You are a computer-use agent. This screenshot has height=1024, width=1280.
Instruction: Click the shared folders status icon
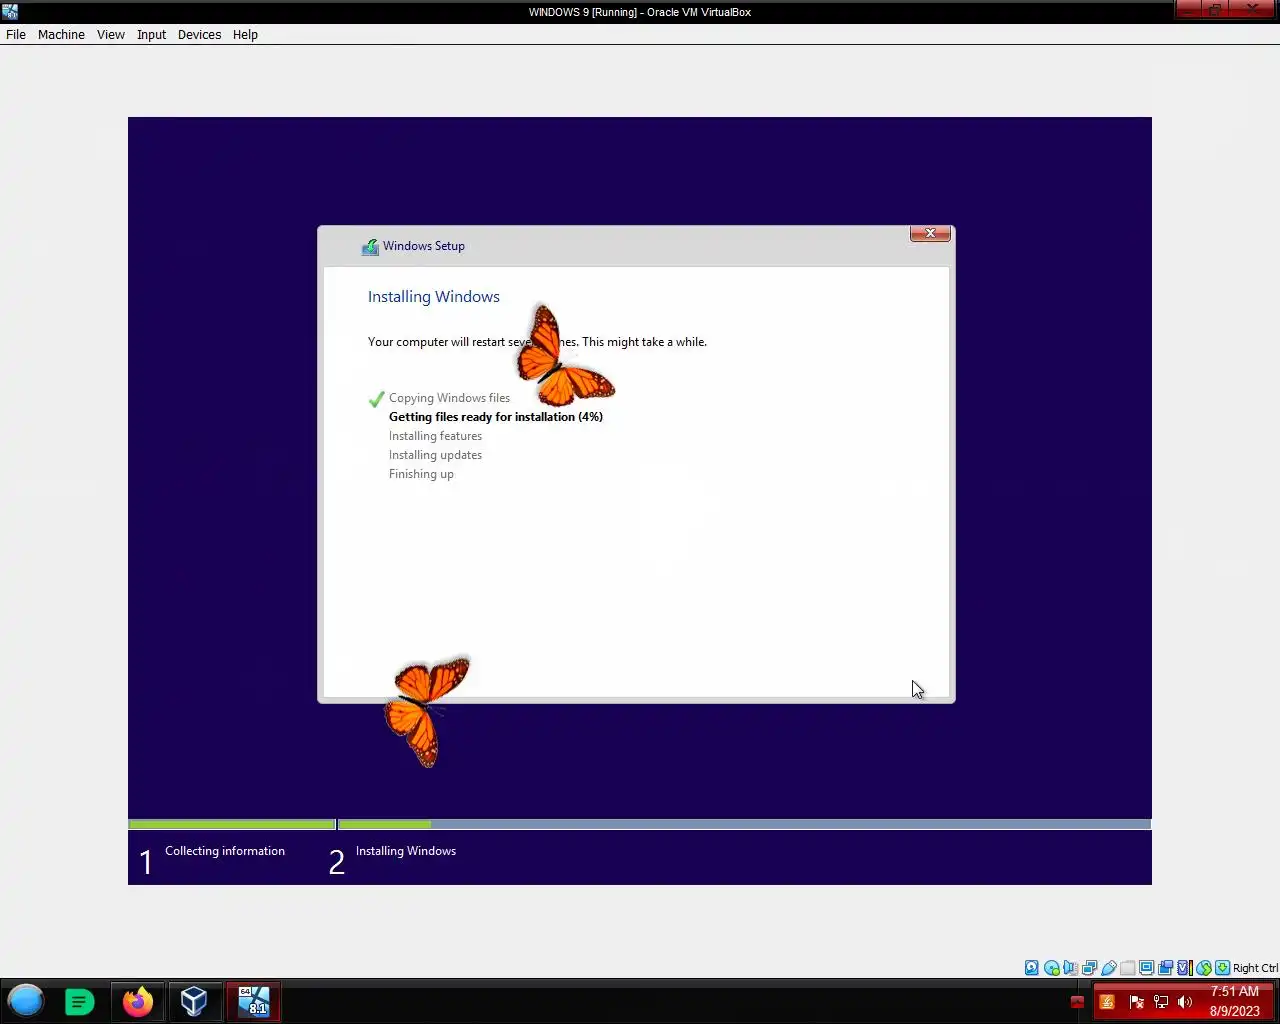click(x=1127, y=967)
